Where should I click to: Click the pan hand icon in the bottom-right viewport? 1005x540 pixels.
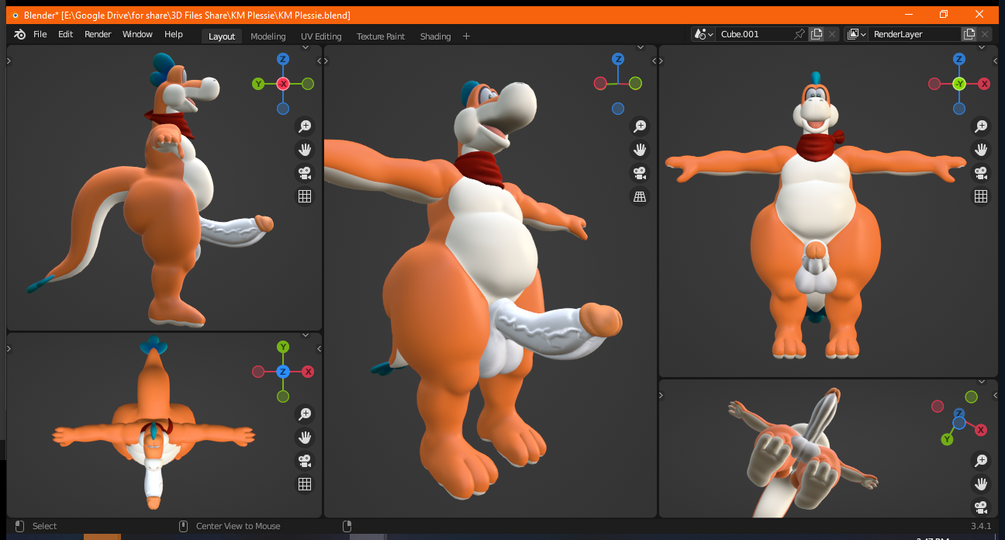coord(981,484)
